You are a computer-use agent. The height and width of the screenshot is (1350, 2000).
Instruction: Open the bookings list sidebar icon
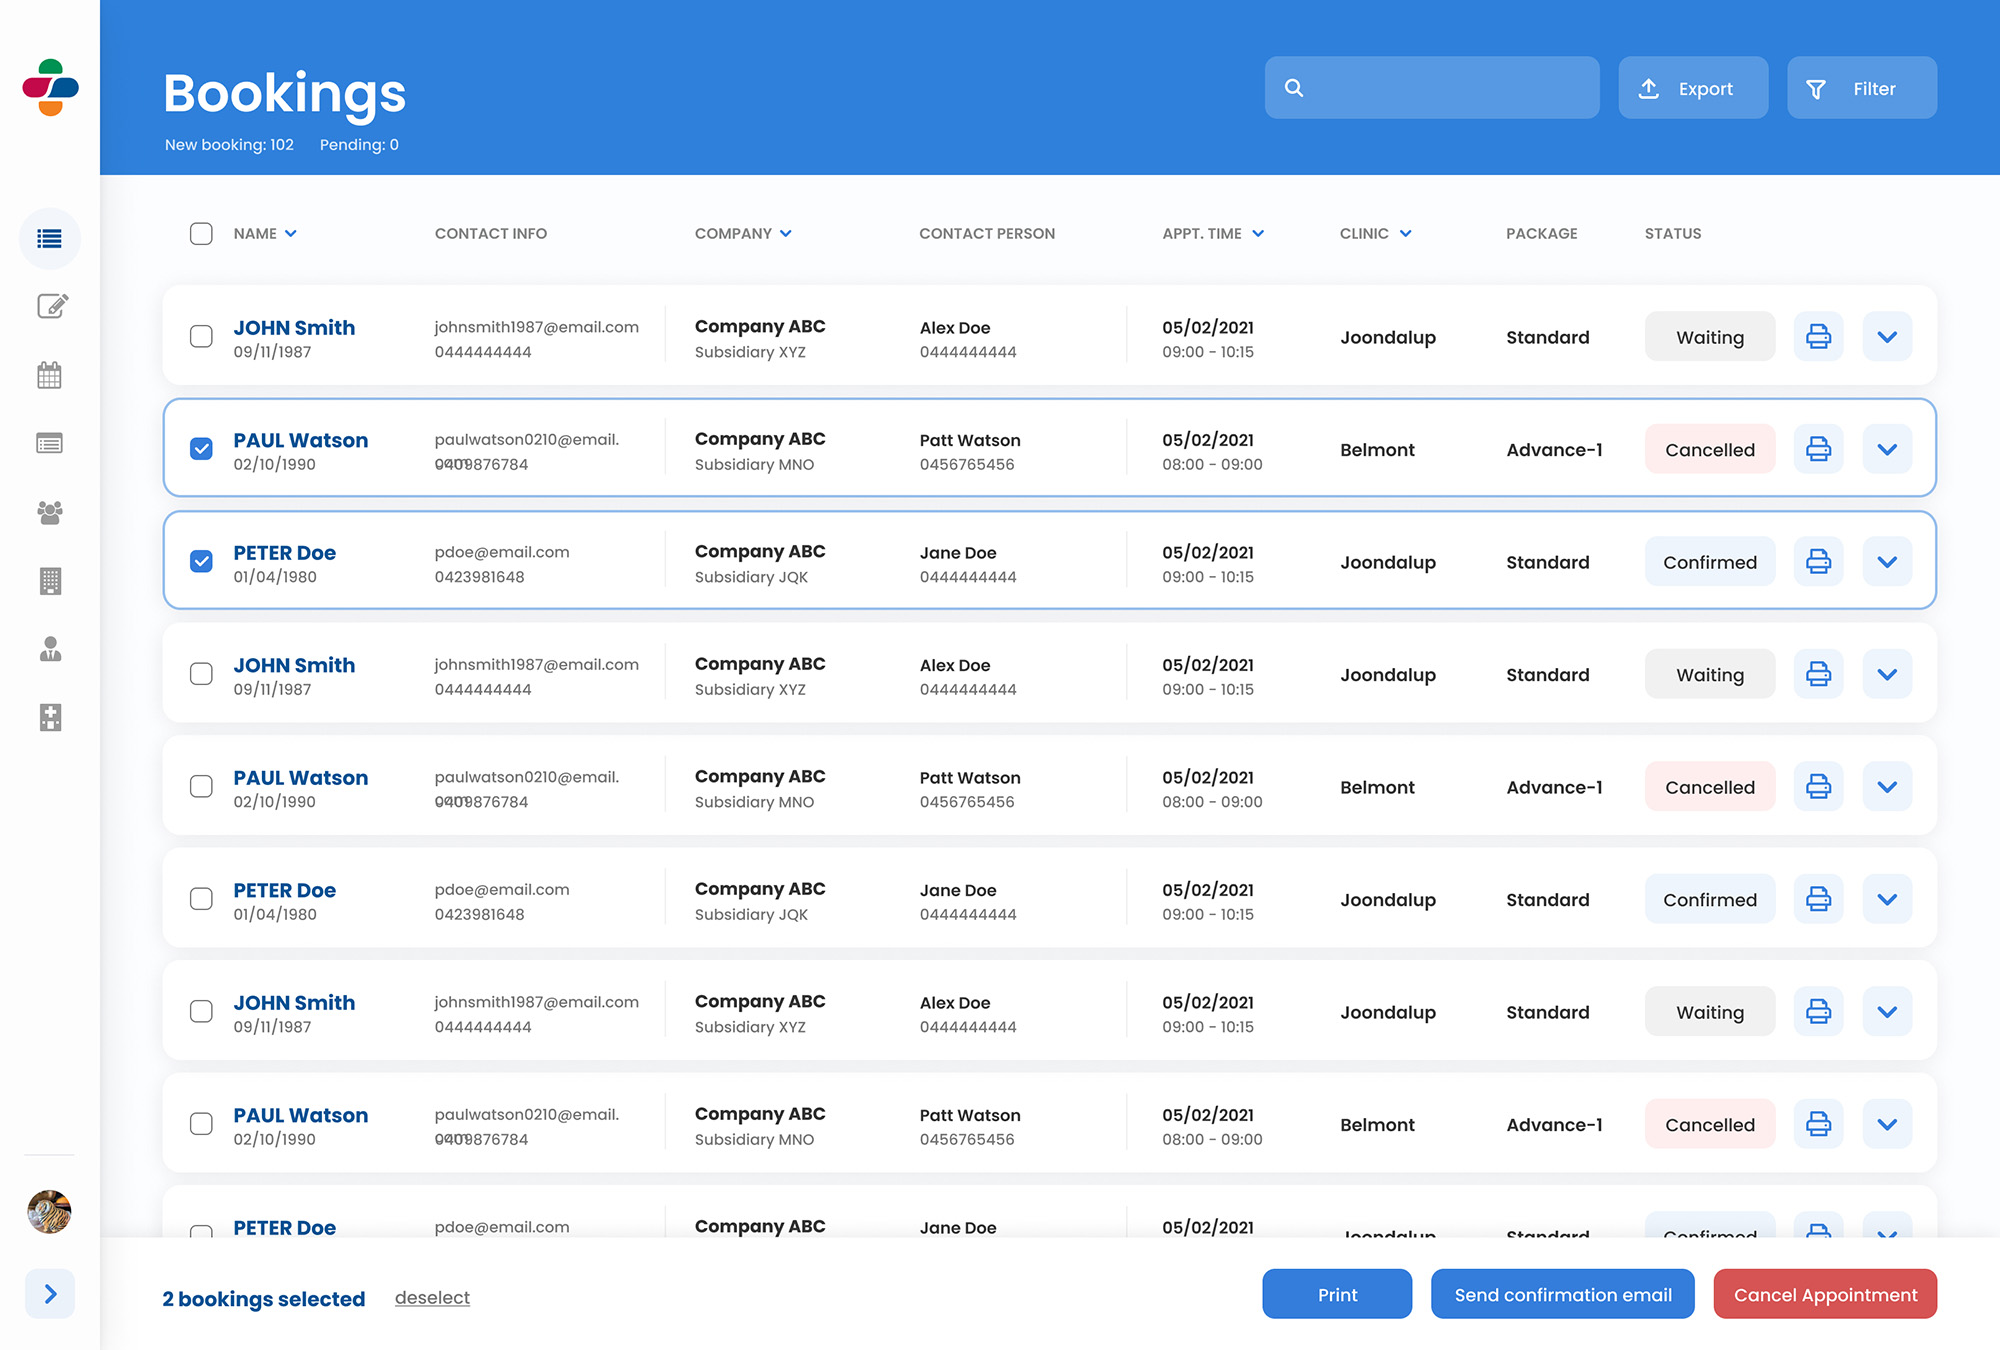click(50, 239)
